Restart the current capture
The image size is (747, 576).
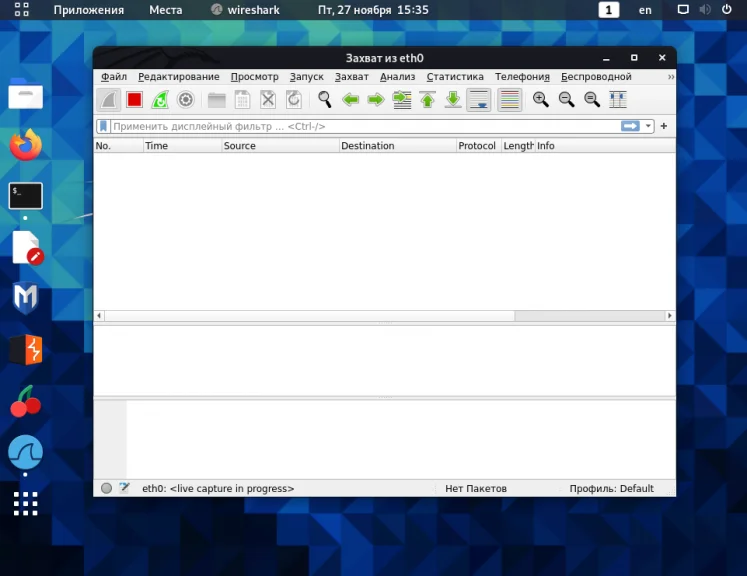pos(160,100)
